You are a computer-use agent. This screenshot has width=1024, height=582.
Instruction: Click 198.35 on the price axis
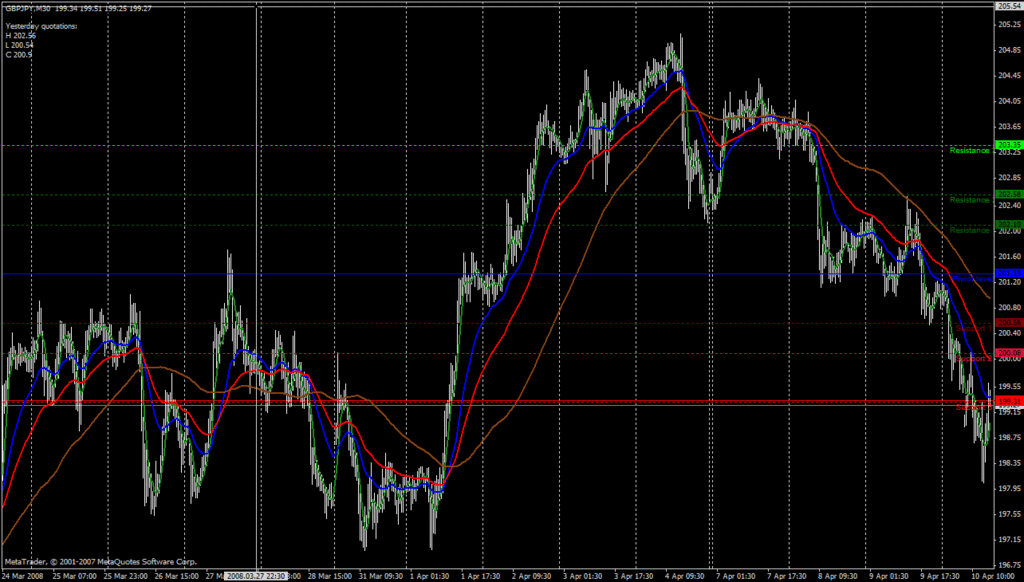(x=1010, y=463)
